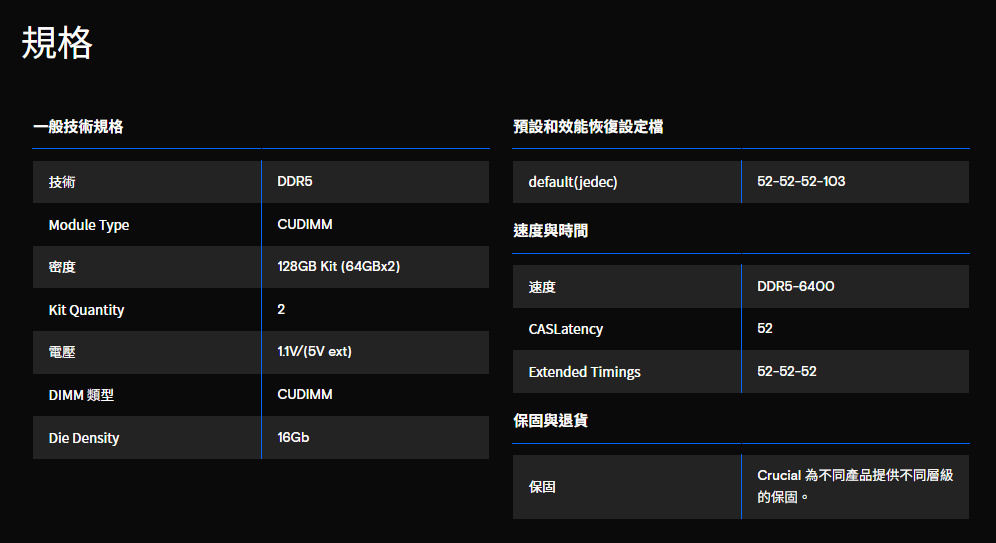Select the 52-52-52-103 timing value
Screen dimensions: 996x543
pos(801,182)
